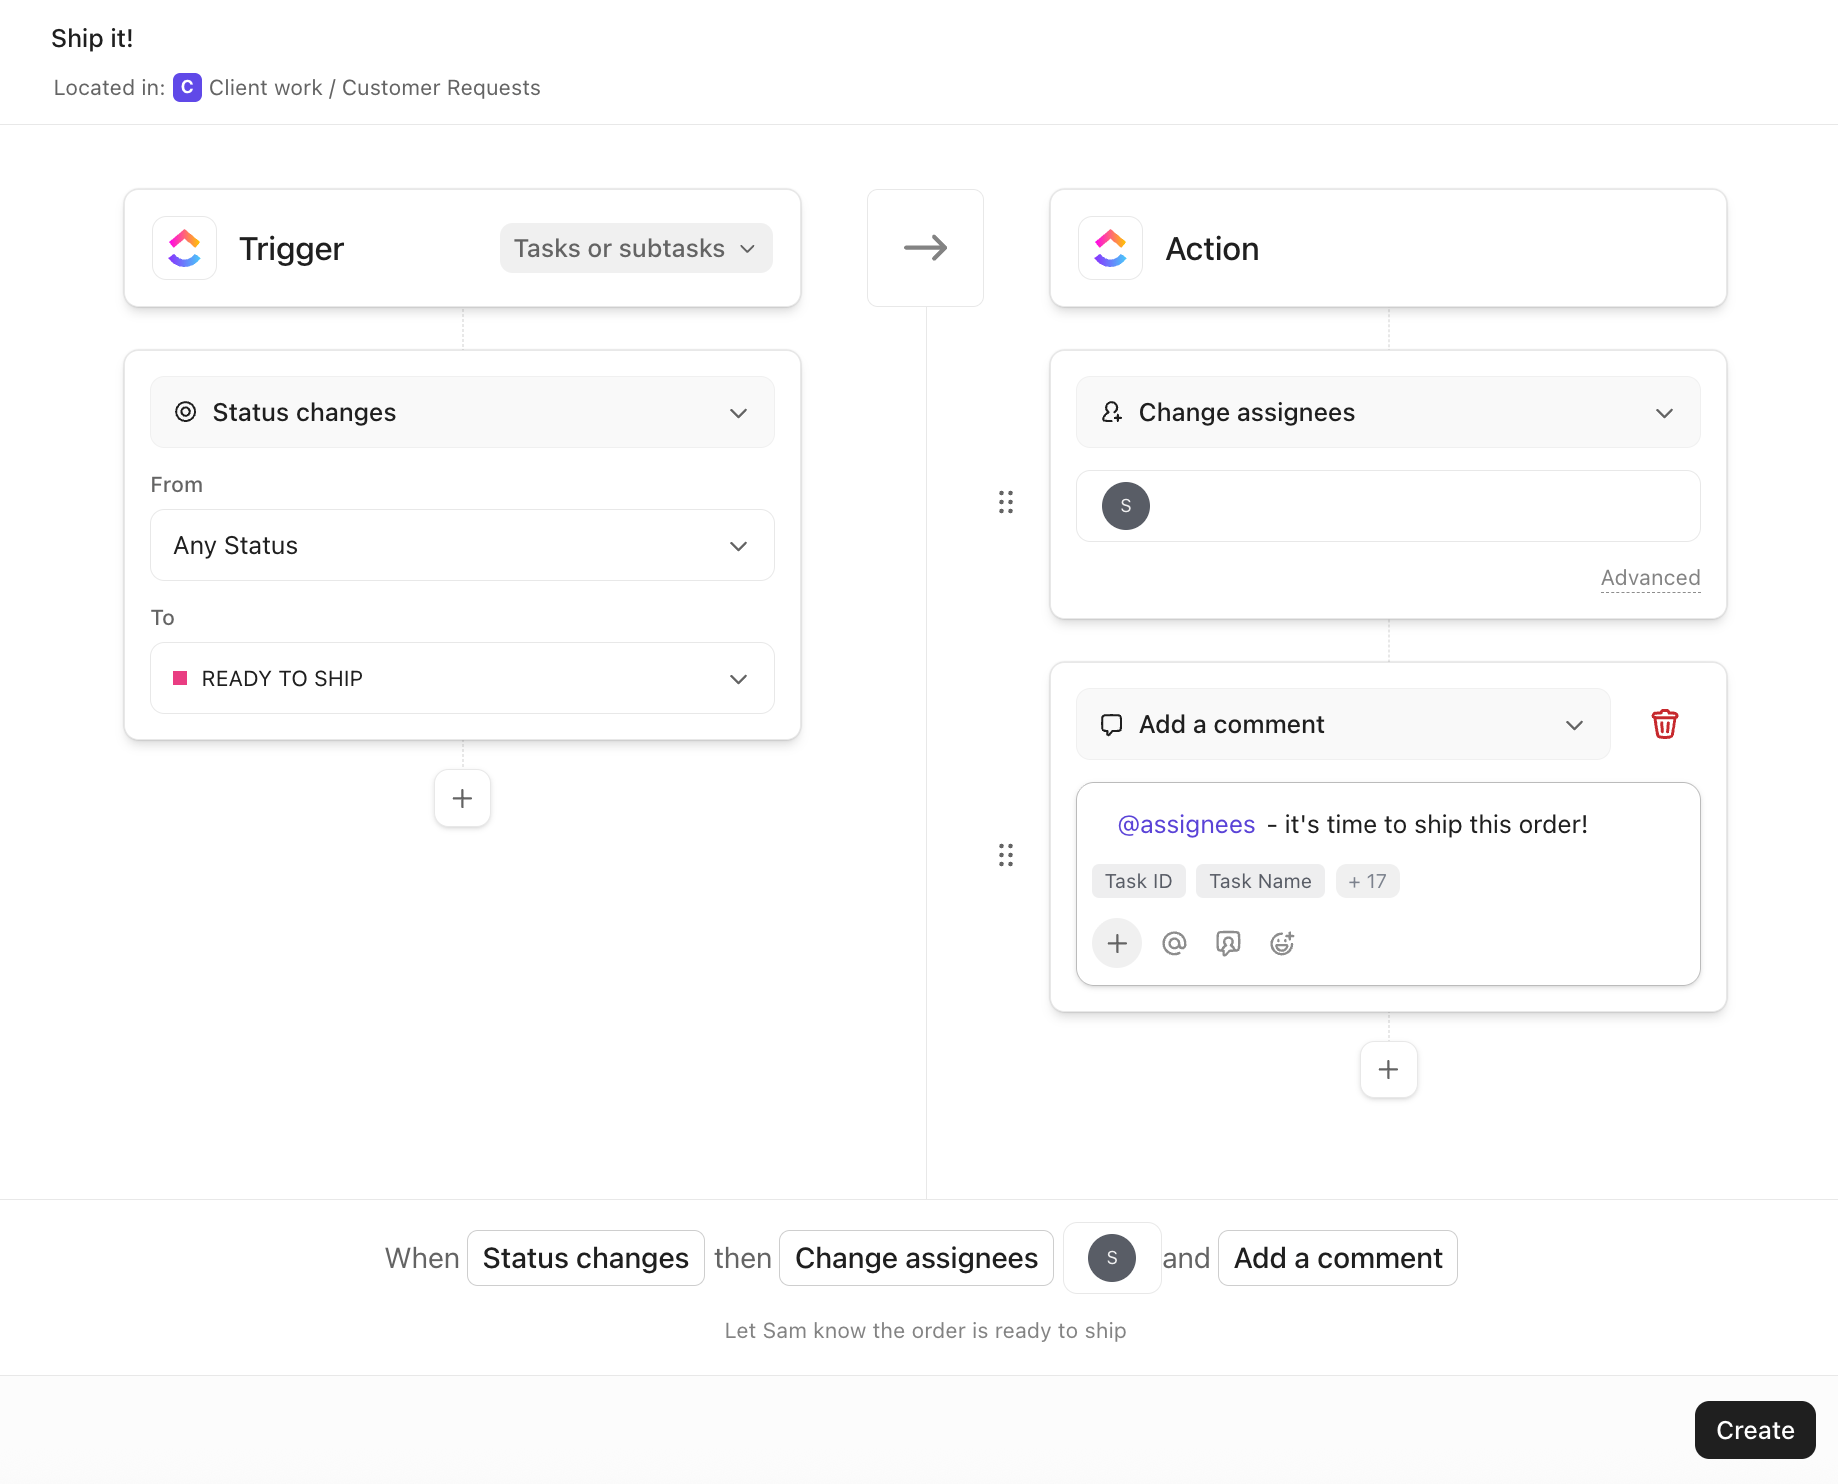
Task: Open the @ mention icon in the comment
Action: [x=1173, y=942]
